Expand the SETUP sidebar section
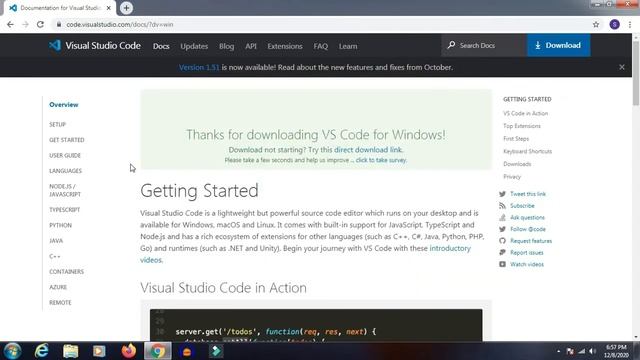 click(x=58, y=124)
